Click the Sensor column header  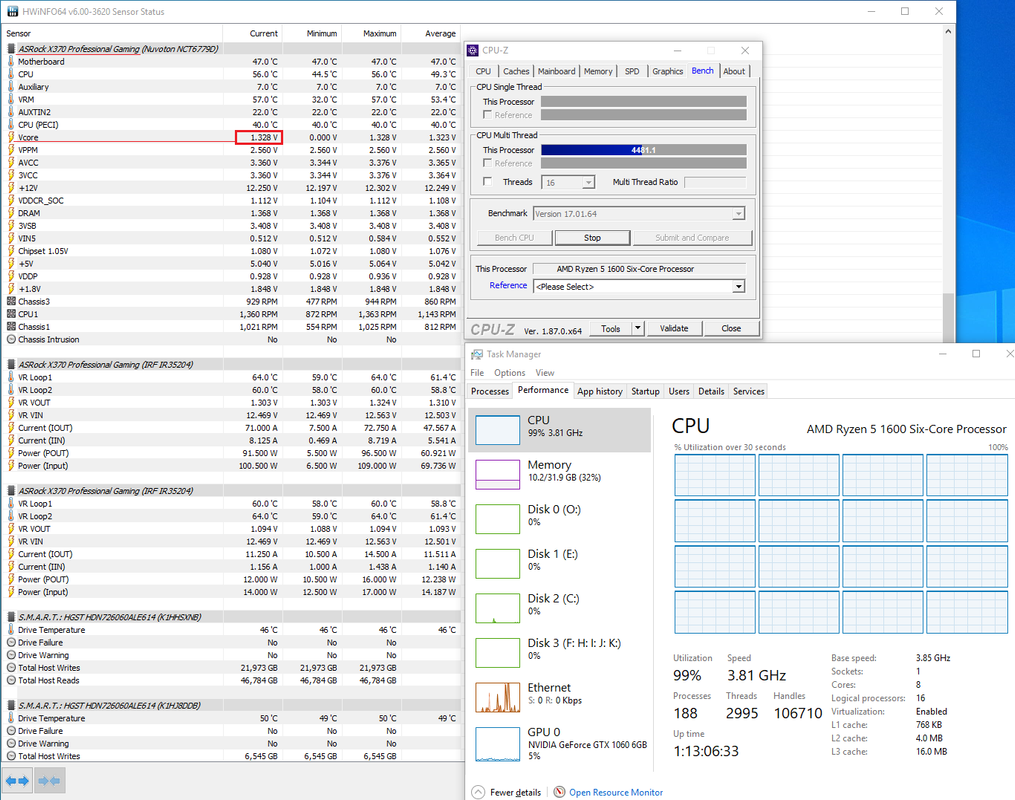(x=112, y=33)
